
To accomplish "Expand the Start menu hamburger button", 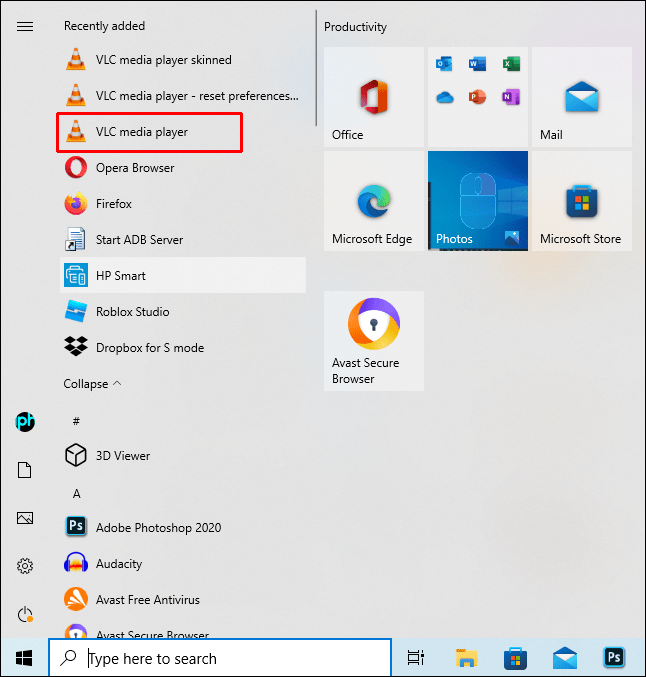I will click(25, 26).
